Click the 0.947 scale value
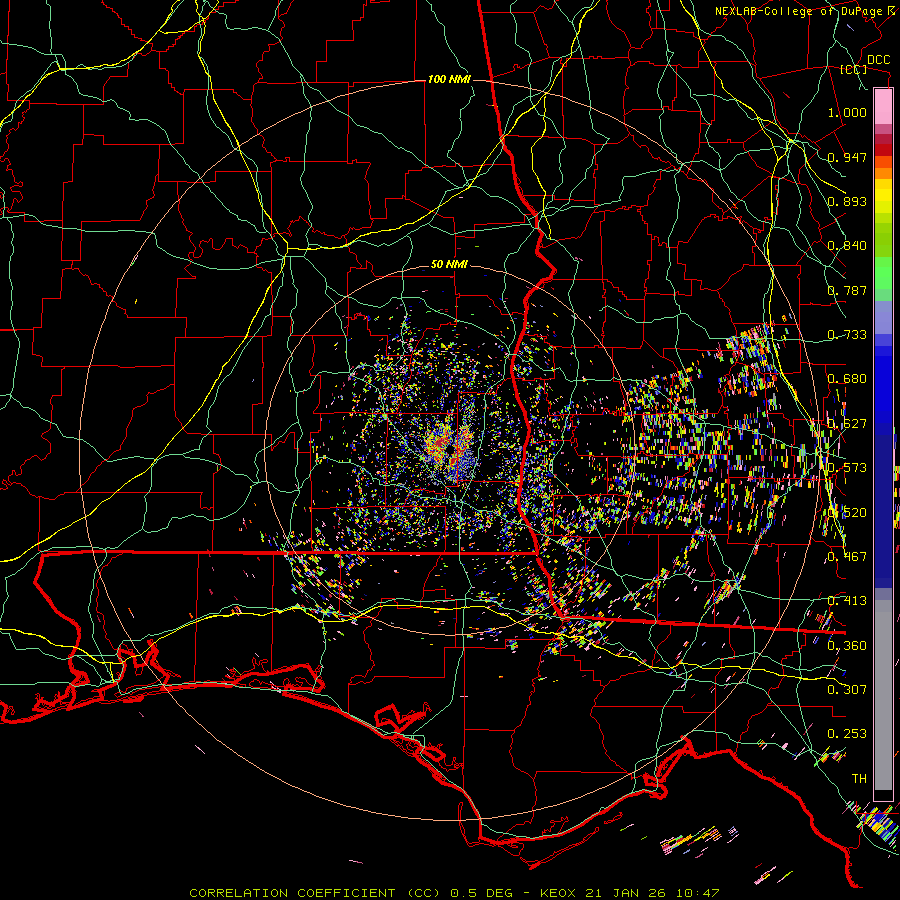 847,157
